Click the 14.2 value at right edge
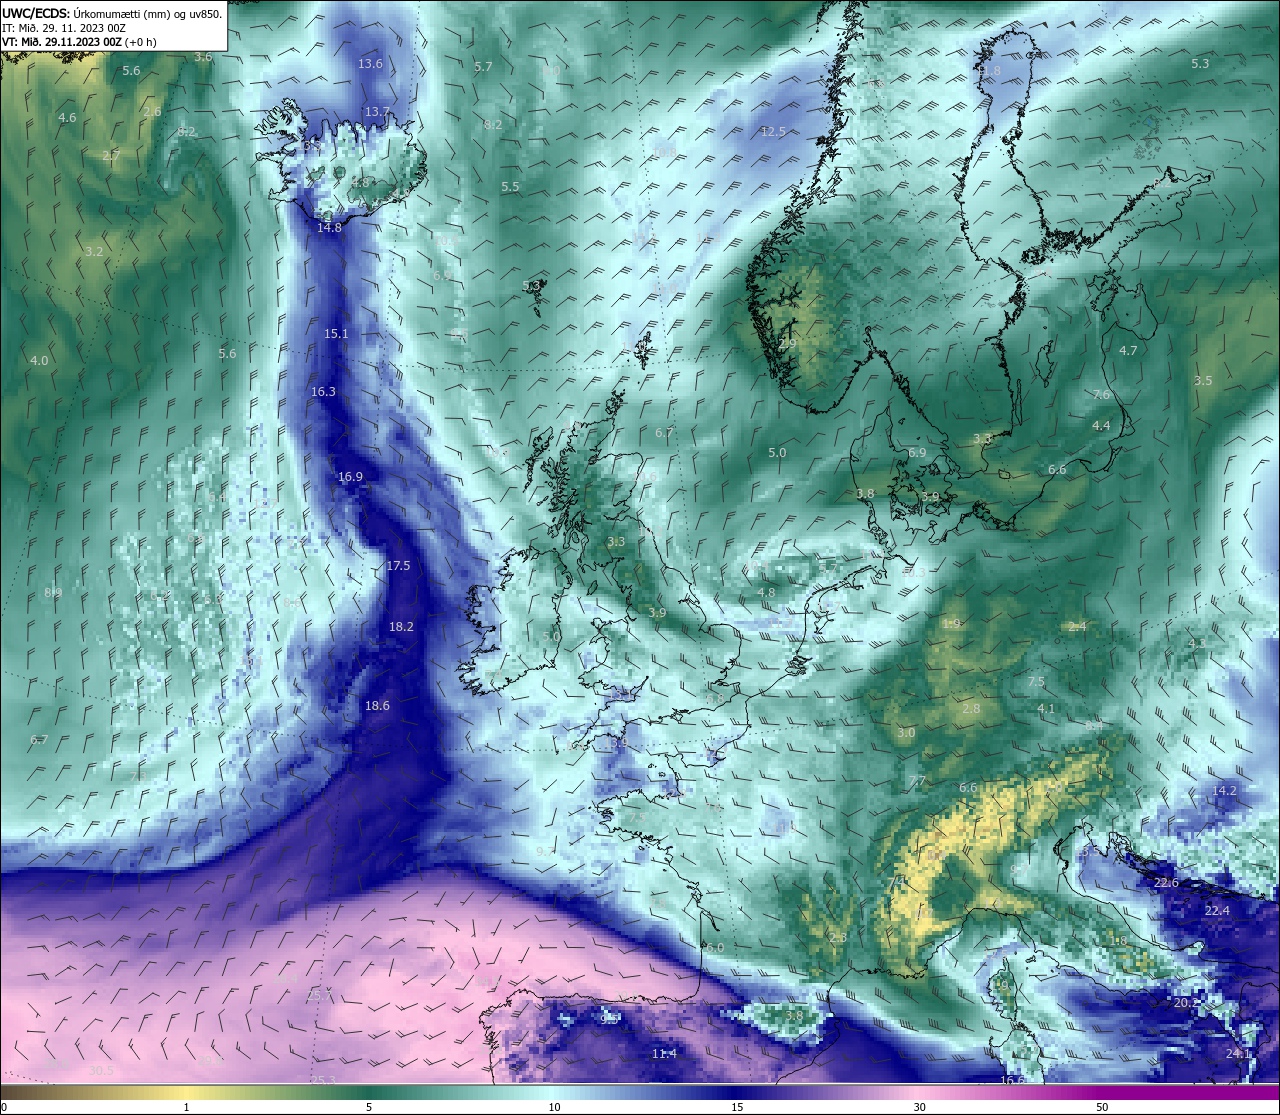 pyautogui.click(x=1224, y=791)
